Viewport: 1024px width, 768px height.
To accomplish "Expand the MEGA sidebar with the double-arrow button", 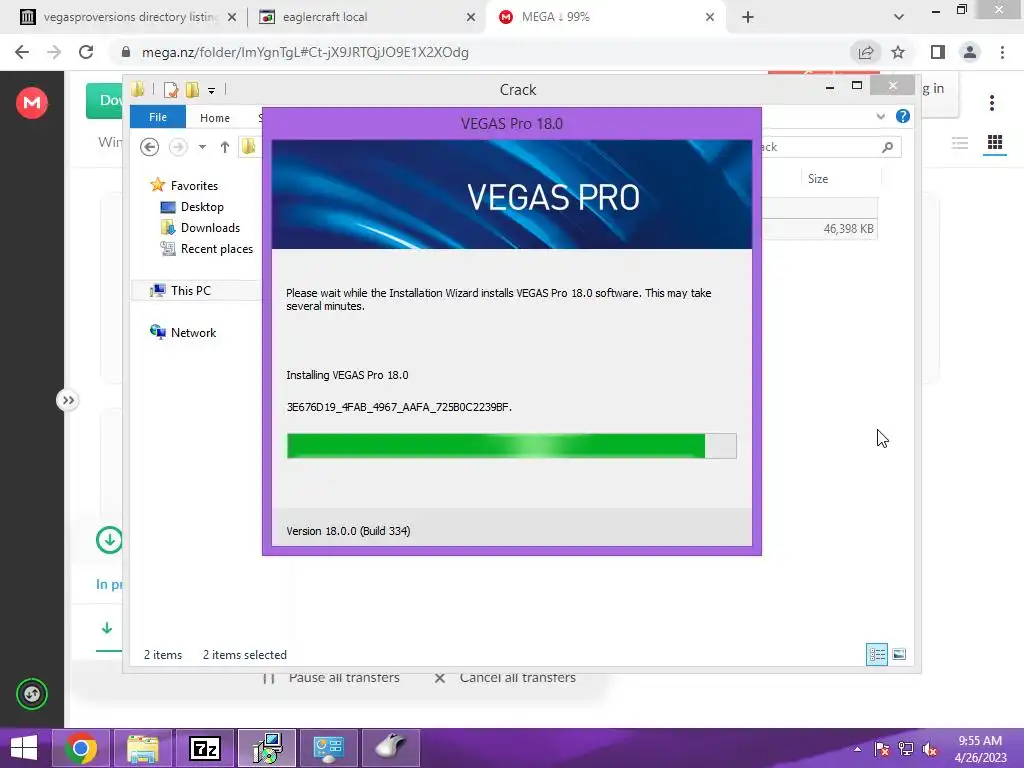I will [x=68, y=400].
